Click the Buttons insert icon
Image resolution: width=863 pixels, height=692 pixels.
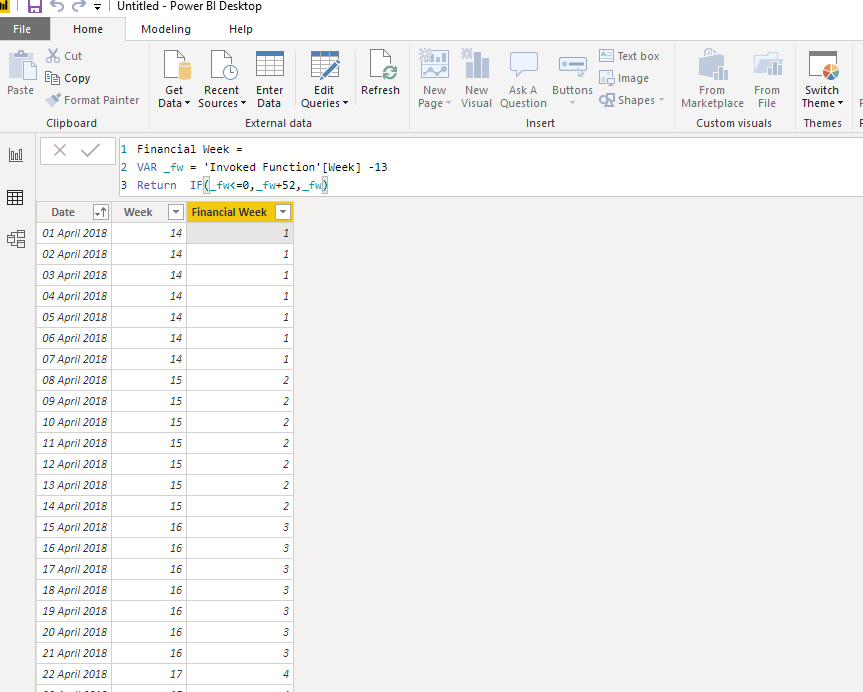(572, 66)
